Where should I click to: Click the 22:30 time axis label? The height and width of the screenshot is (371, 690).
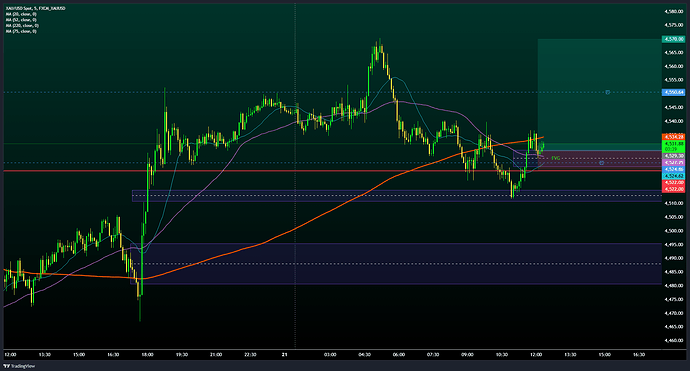250,355
